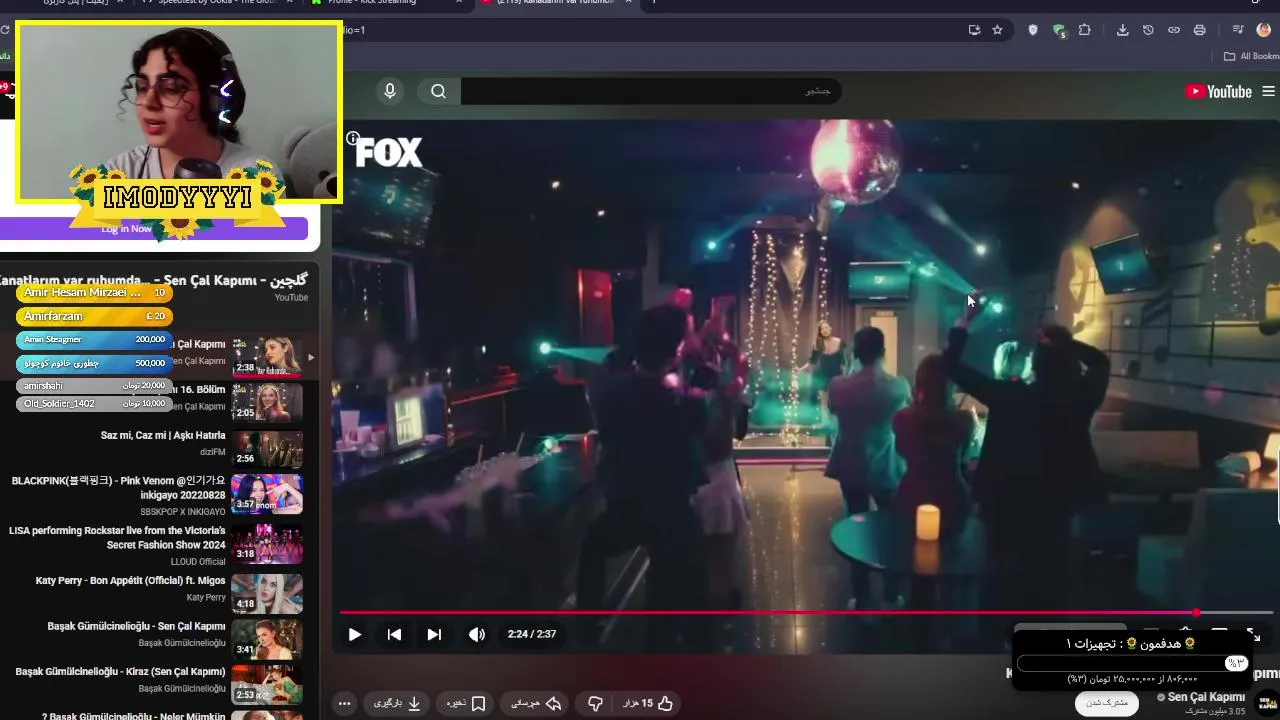
Task: Click the LLOUD Official channel name
Action: [x=198, y=562]
